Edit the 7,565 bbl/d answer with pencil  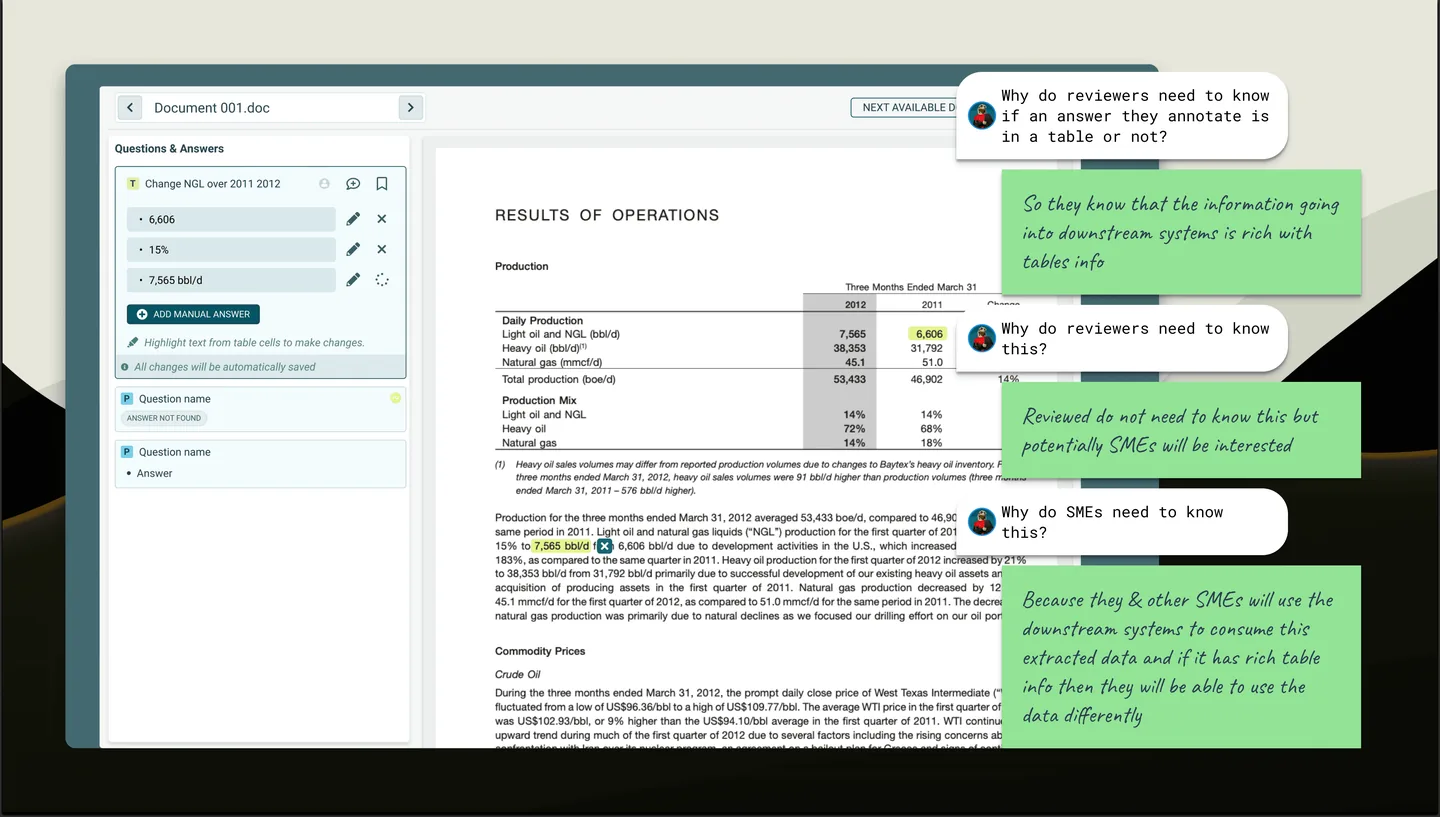point(353,280)
